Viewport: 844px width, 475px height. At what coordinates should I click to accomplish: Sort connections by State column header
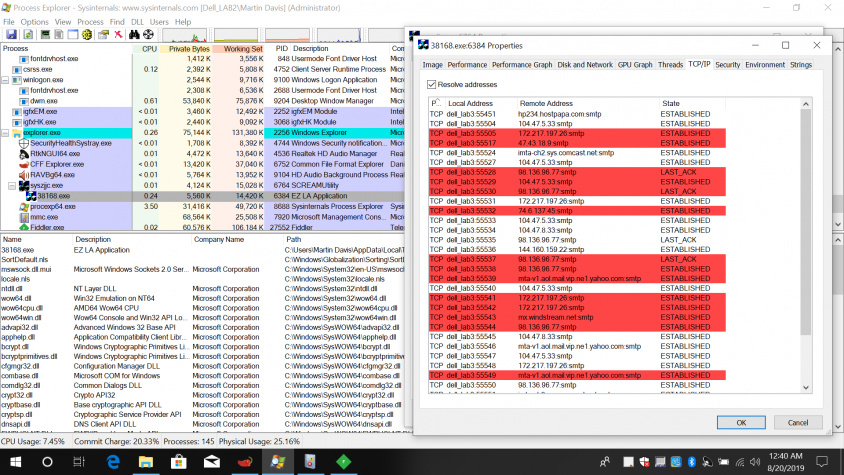(692, 103)
